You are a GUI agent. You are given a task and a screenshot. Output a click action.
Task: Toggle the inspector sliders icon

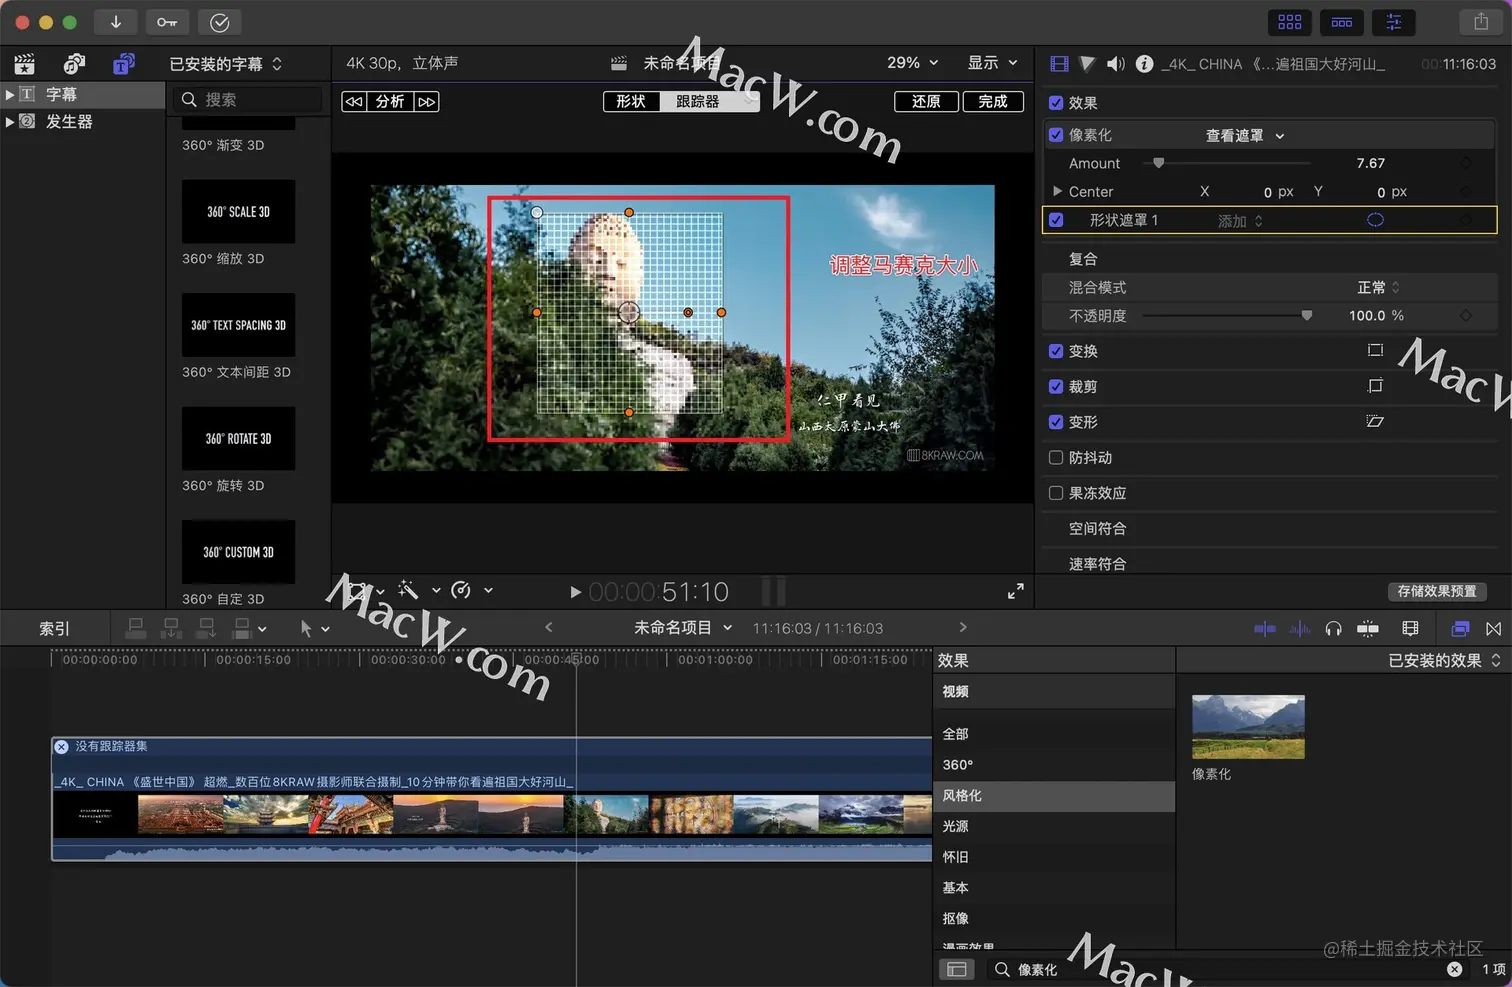[x=1394, y=22]
